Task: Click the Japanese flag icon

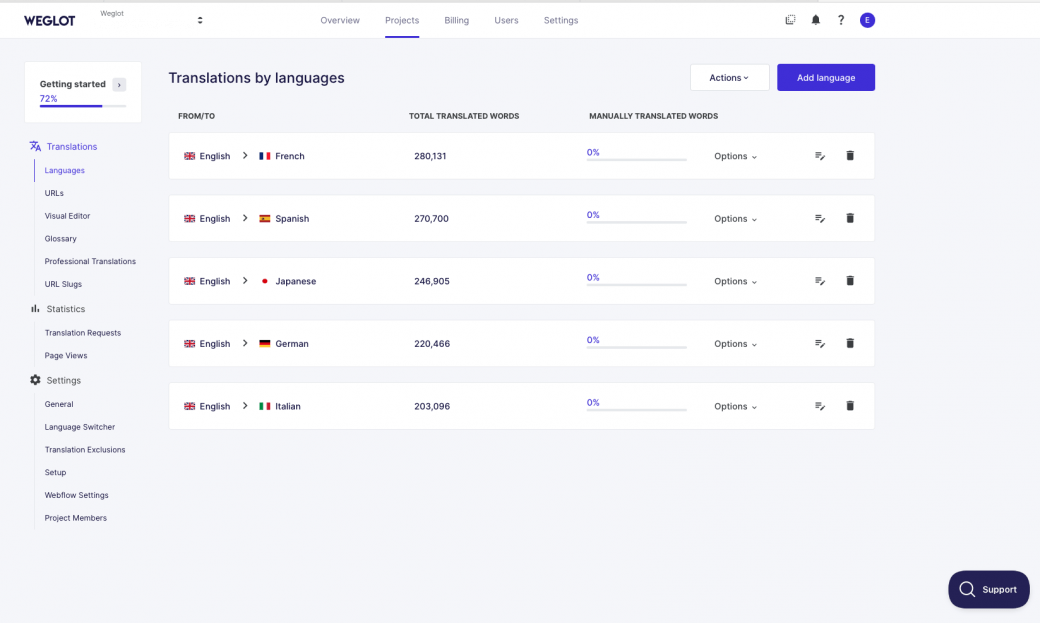Action: (x=265, y=281)
